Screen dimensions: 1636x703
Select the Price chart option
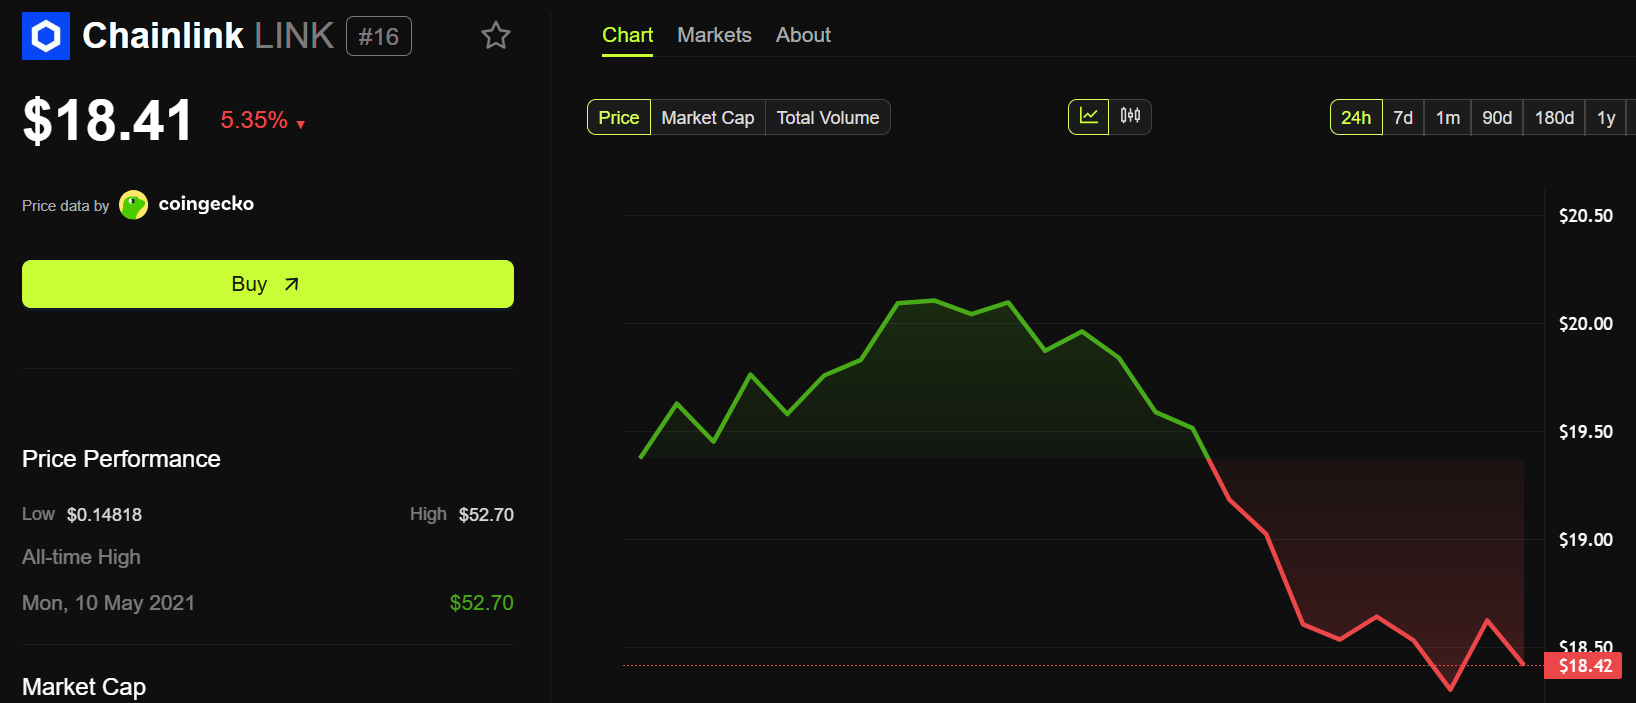point(619,117)
